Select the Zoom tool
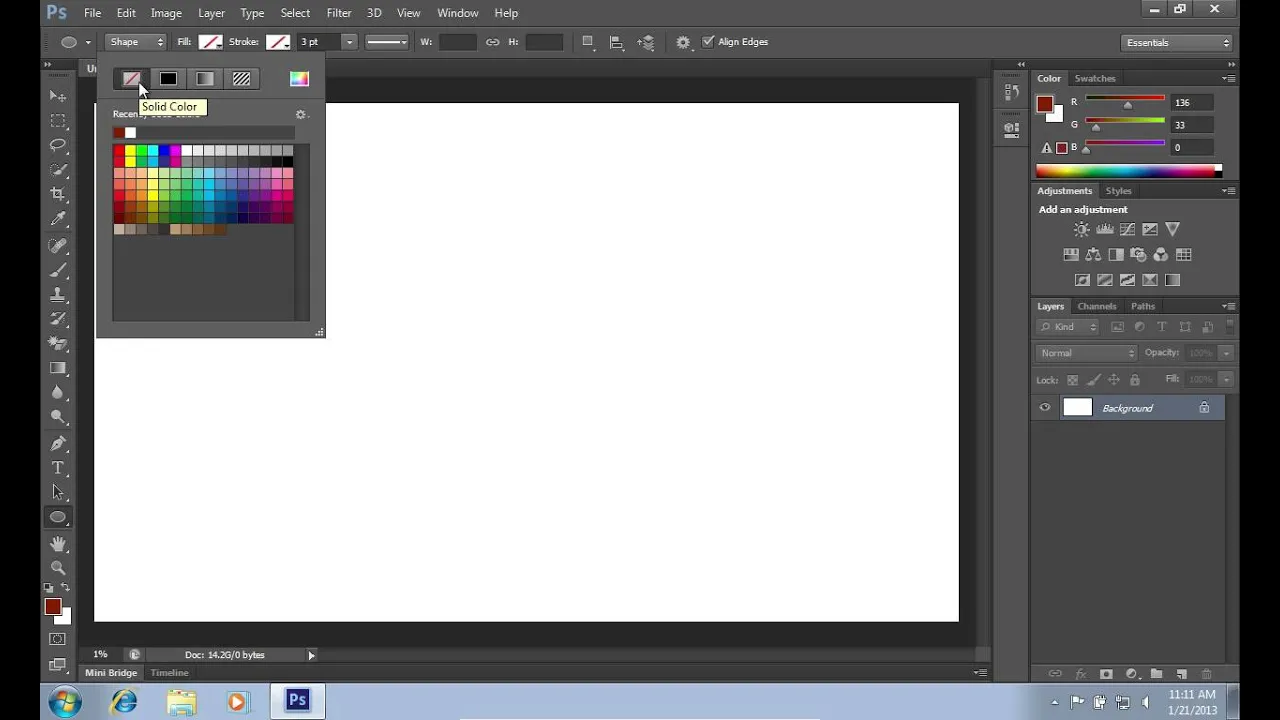This screenshot has width=1280, height=720. tap(58, 567)
